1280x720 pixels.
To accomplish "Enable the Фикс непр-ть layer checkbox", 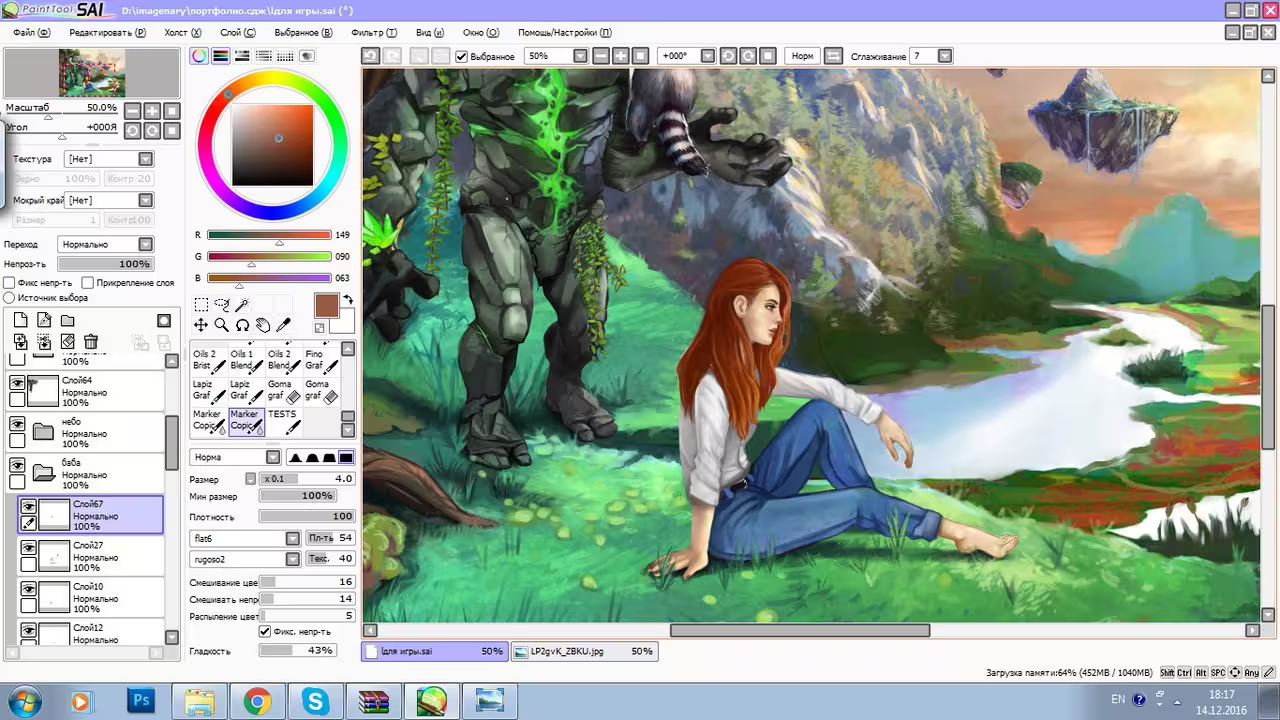I will click(x=10, y=283).
